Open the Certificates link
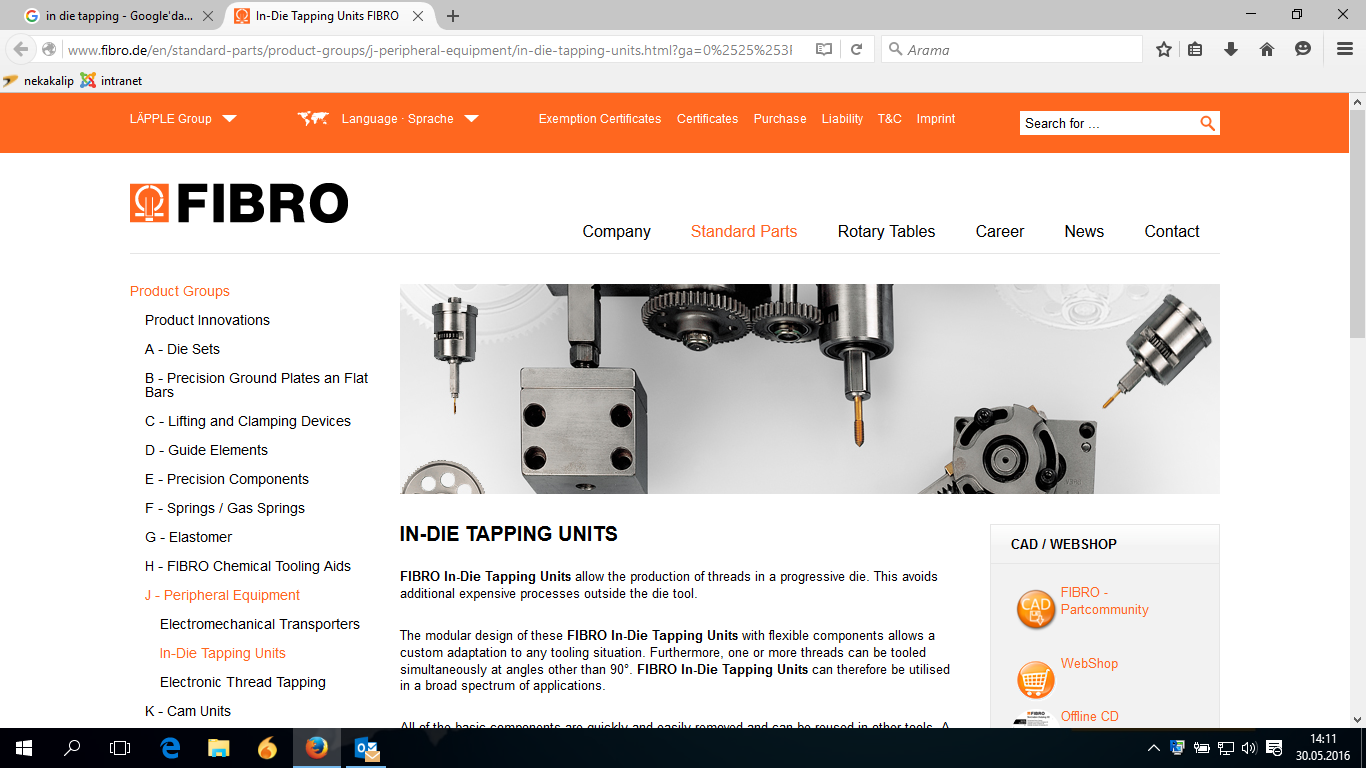The width and height of the screenshot is (1366, 768). [707, 118]
